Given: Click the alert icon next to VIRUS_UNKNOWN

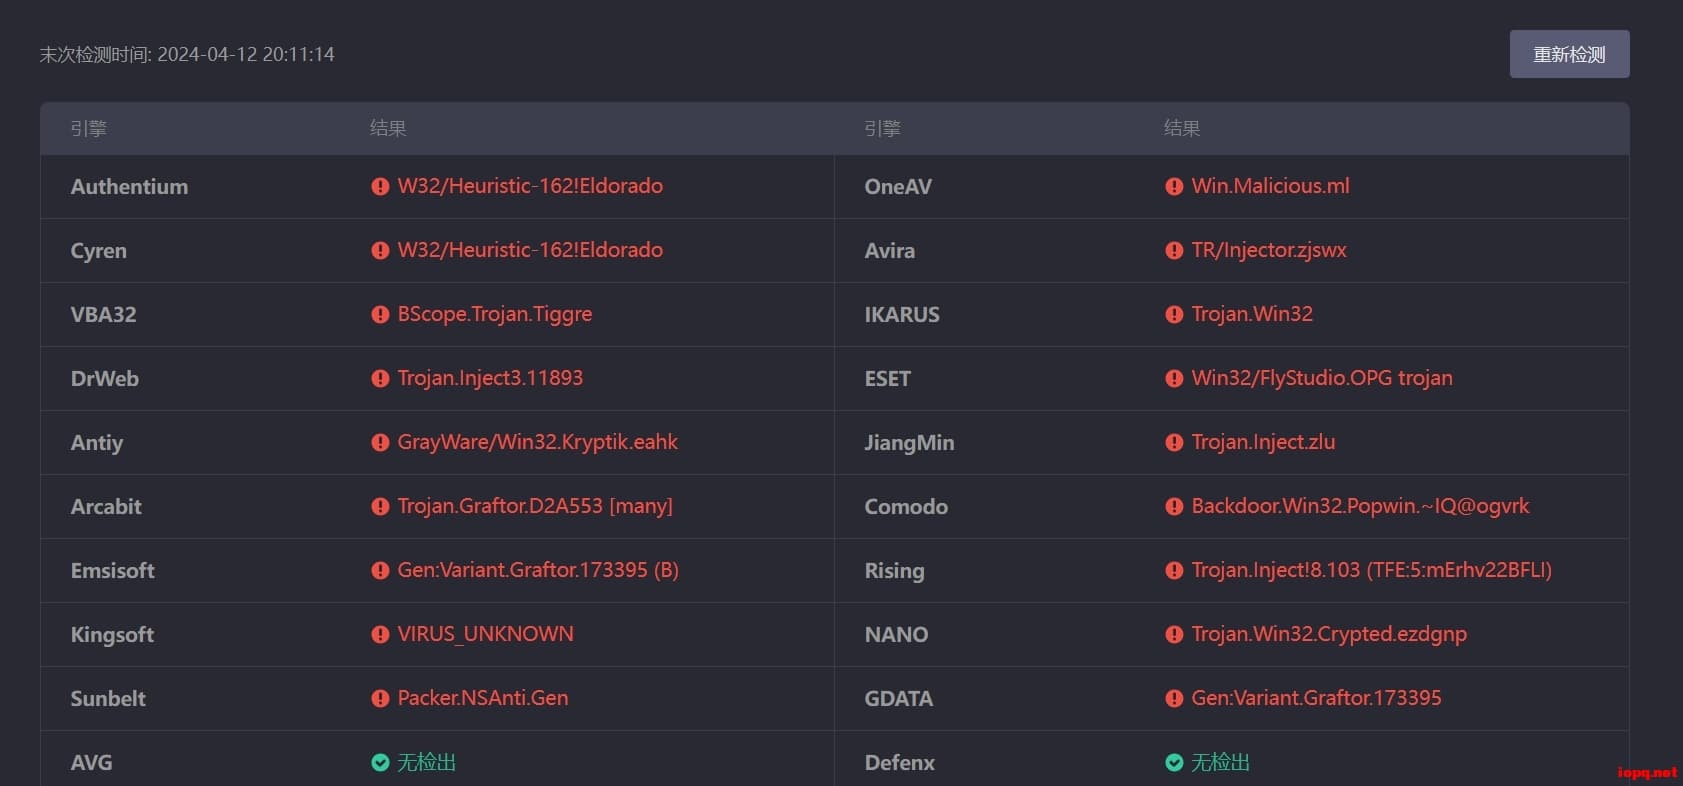Looking at the screenshot, I should [x=380, y=634].
